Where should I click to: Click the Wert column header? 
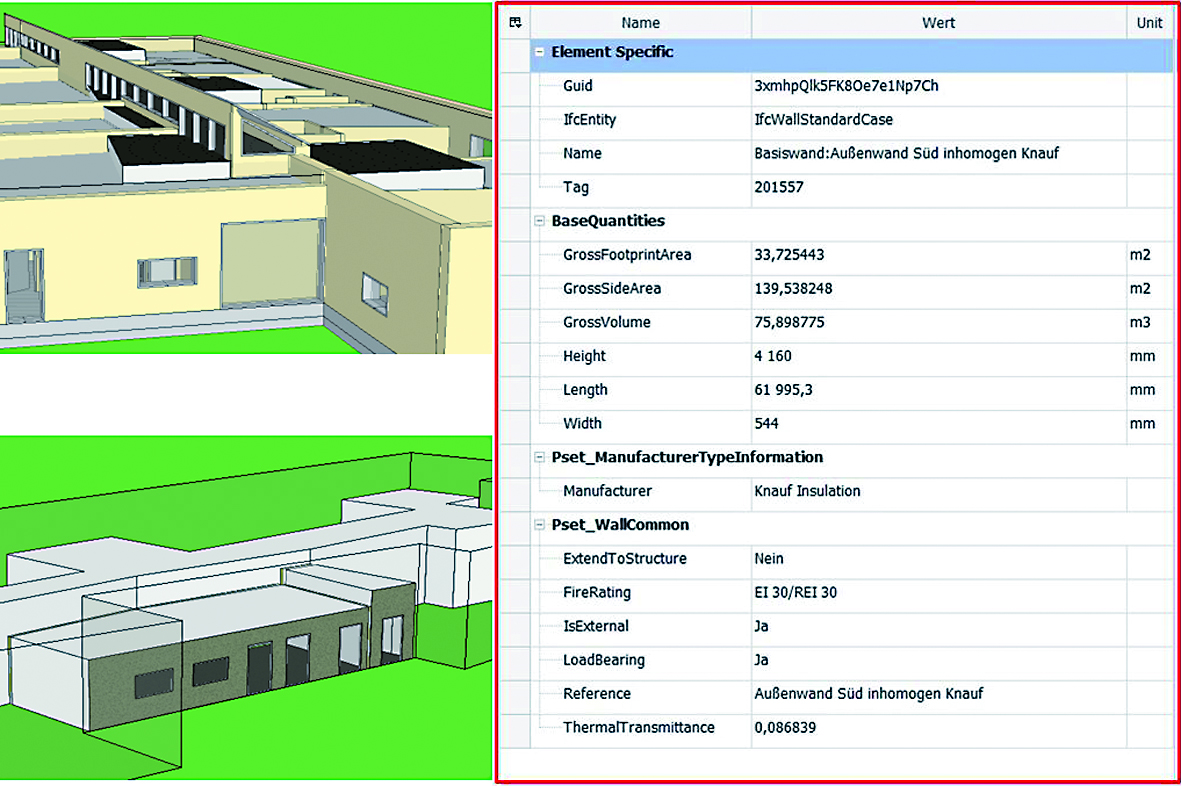pos(938,22)
